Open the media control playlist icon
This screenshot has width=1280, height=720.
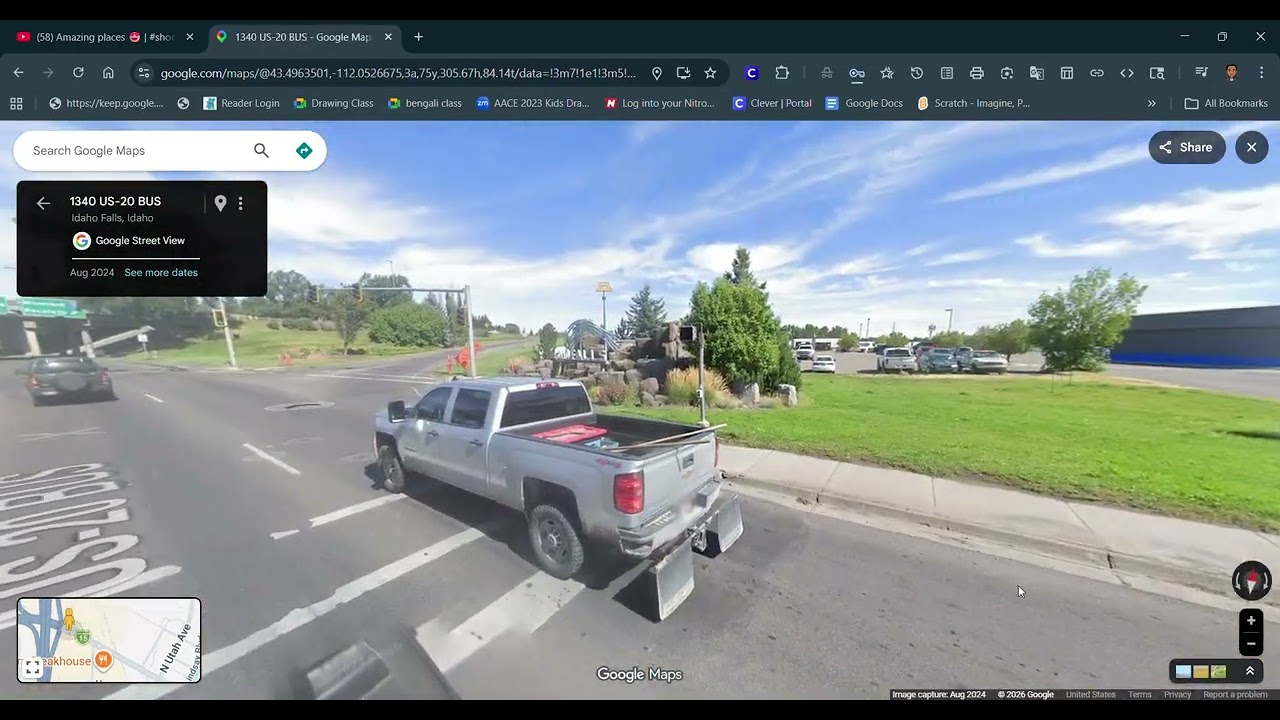1202,73
